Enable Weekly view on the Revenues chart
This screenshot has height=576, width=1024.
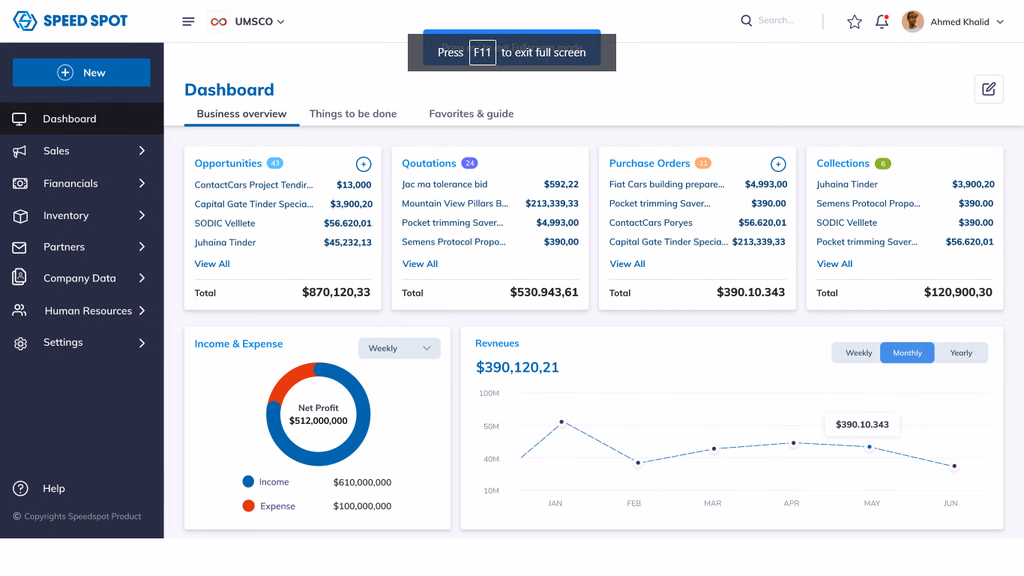point(856,352)
